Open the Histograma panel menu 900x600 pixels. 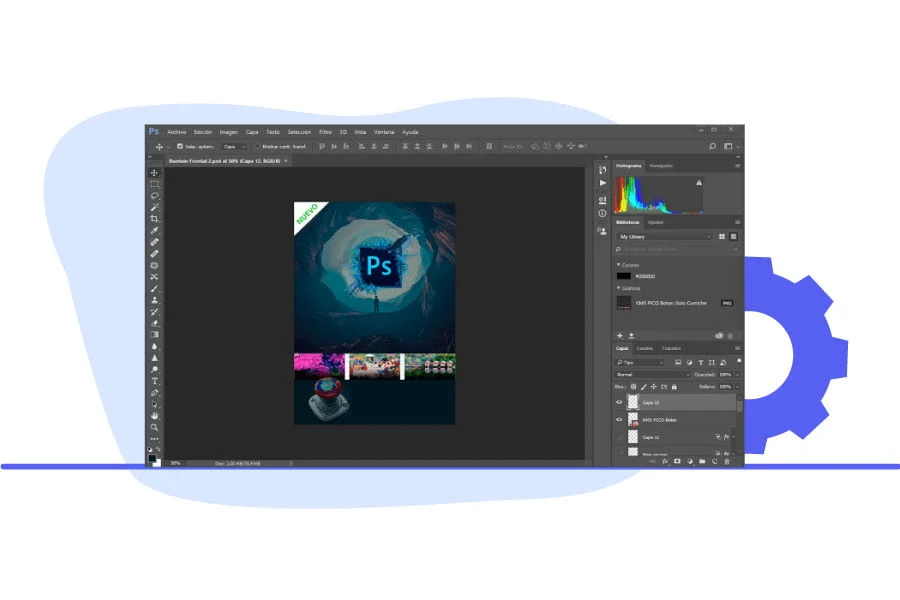pyautogui.click(x=738, y=165)
